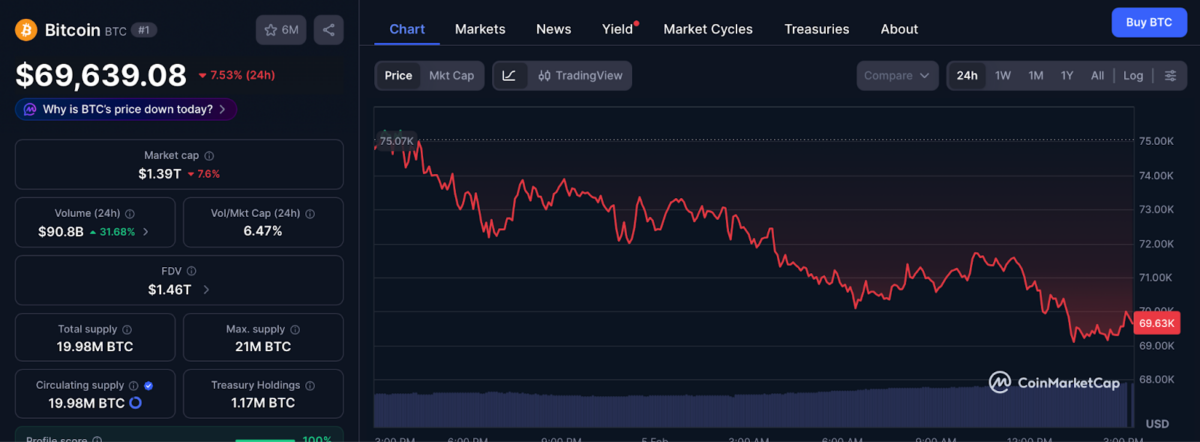This screenshot has height=442, width=1200.
Task: Open the Yield tab
Action: (618, 29)
